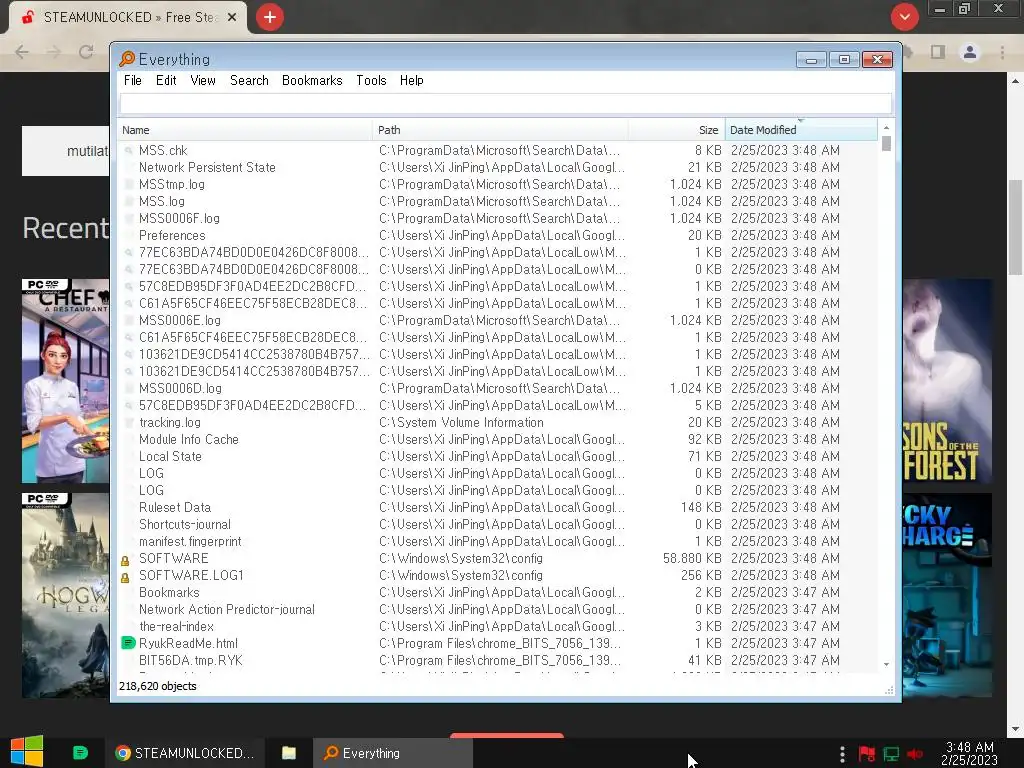Sort results by Size column header

(x=677, y=130)
